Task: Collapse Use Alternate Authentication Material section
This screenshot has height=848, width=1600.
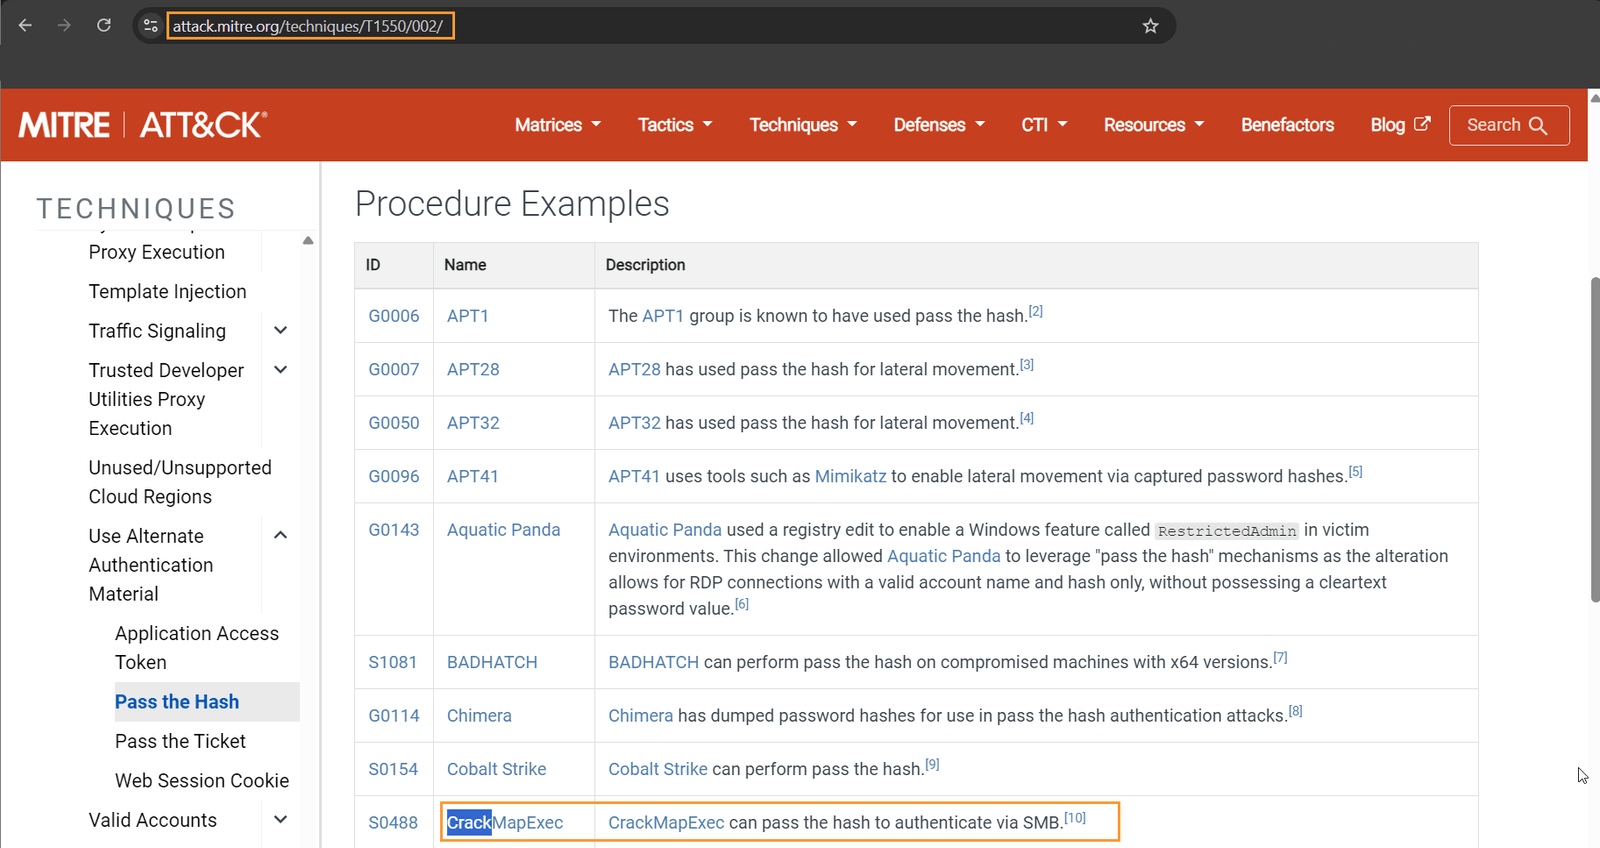Action: [x=281, y=535]
